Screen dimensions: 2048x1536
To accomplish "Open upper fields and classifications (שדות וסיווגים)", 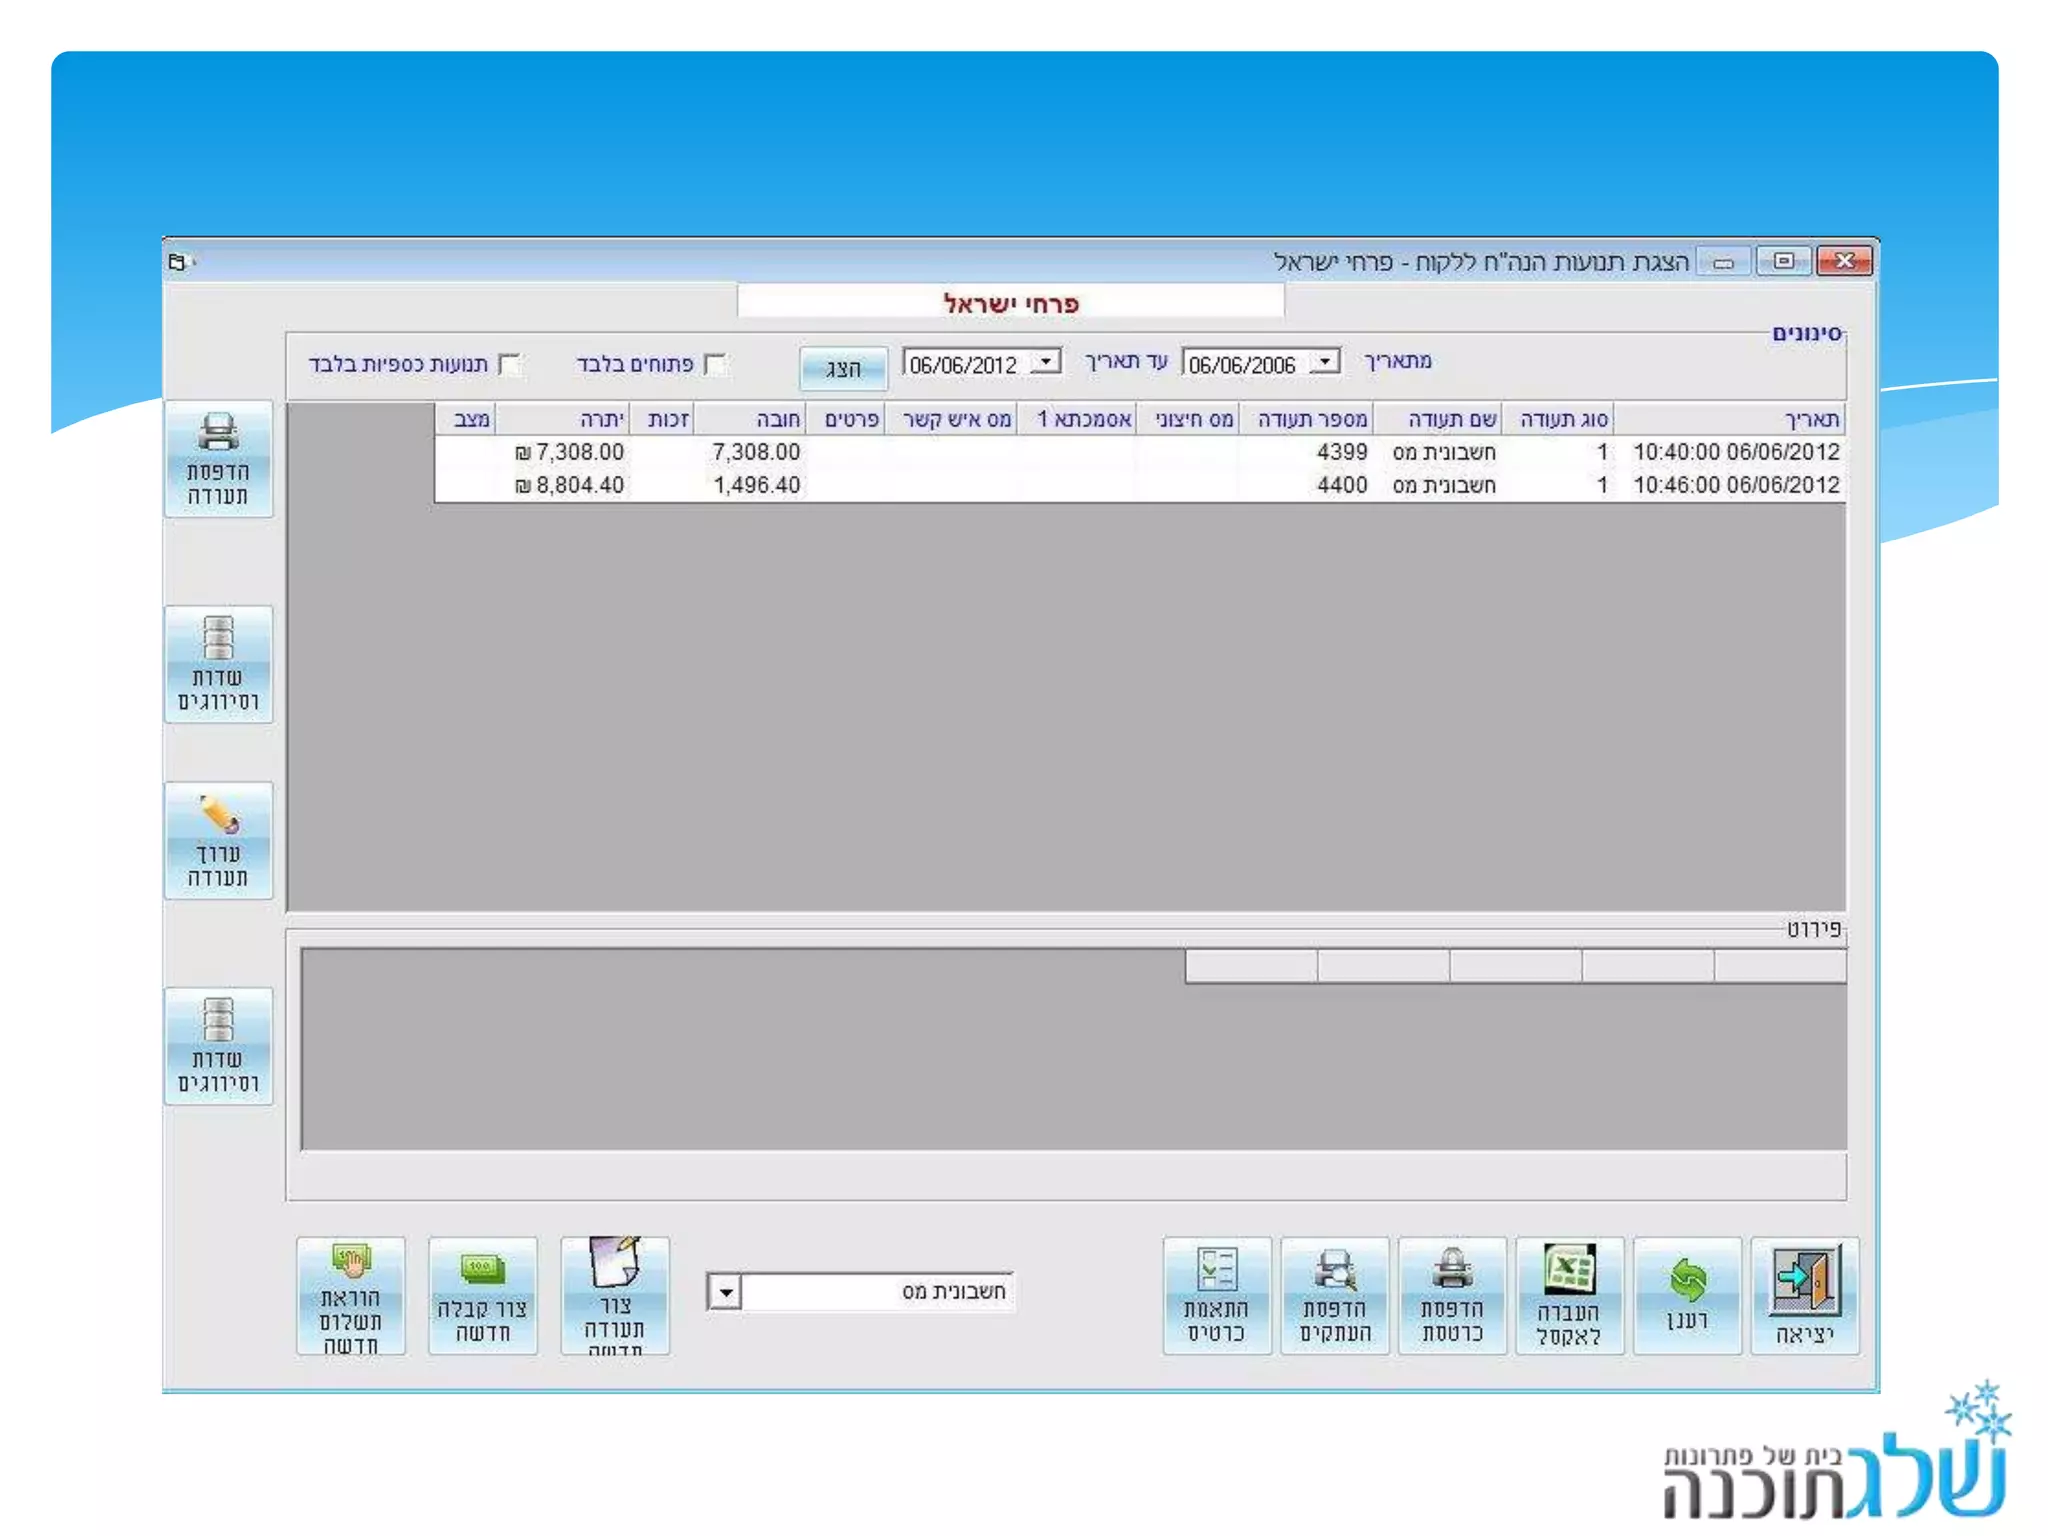I will (x=218, y=663).
